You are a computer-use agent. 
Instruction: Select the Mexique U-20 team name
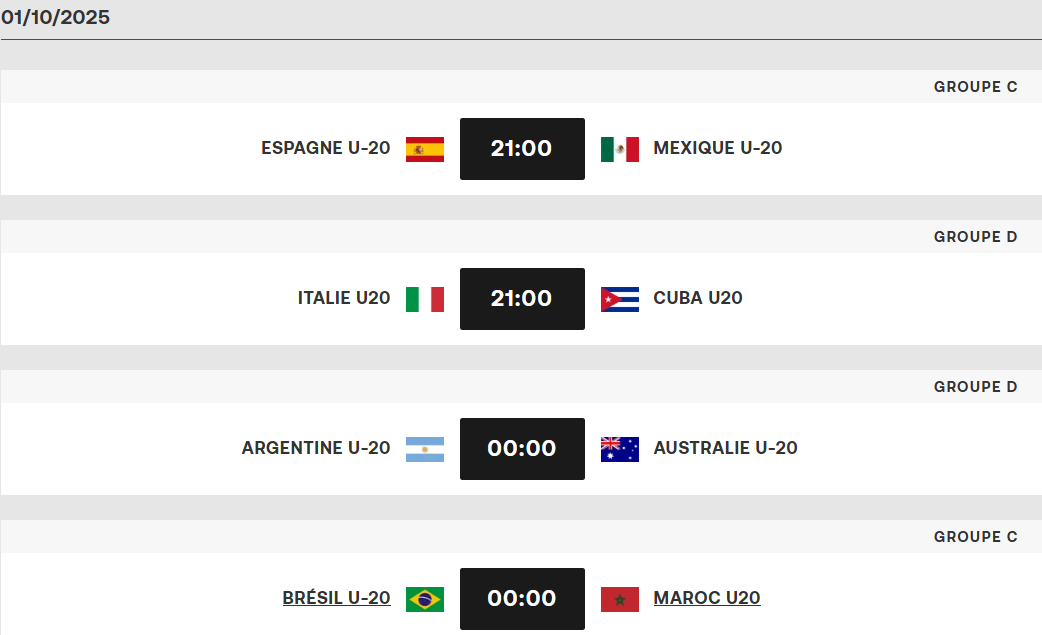click(718, 148)
